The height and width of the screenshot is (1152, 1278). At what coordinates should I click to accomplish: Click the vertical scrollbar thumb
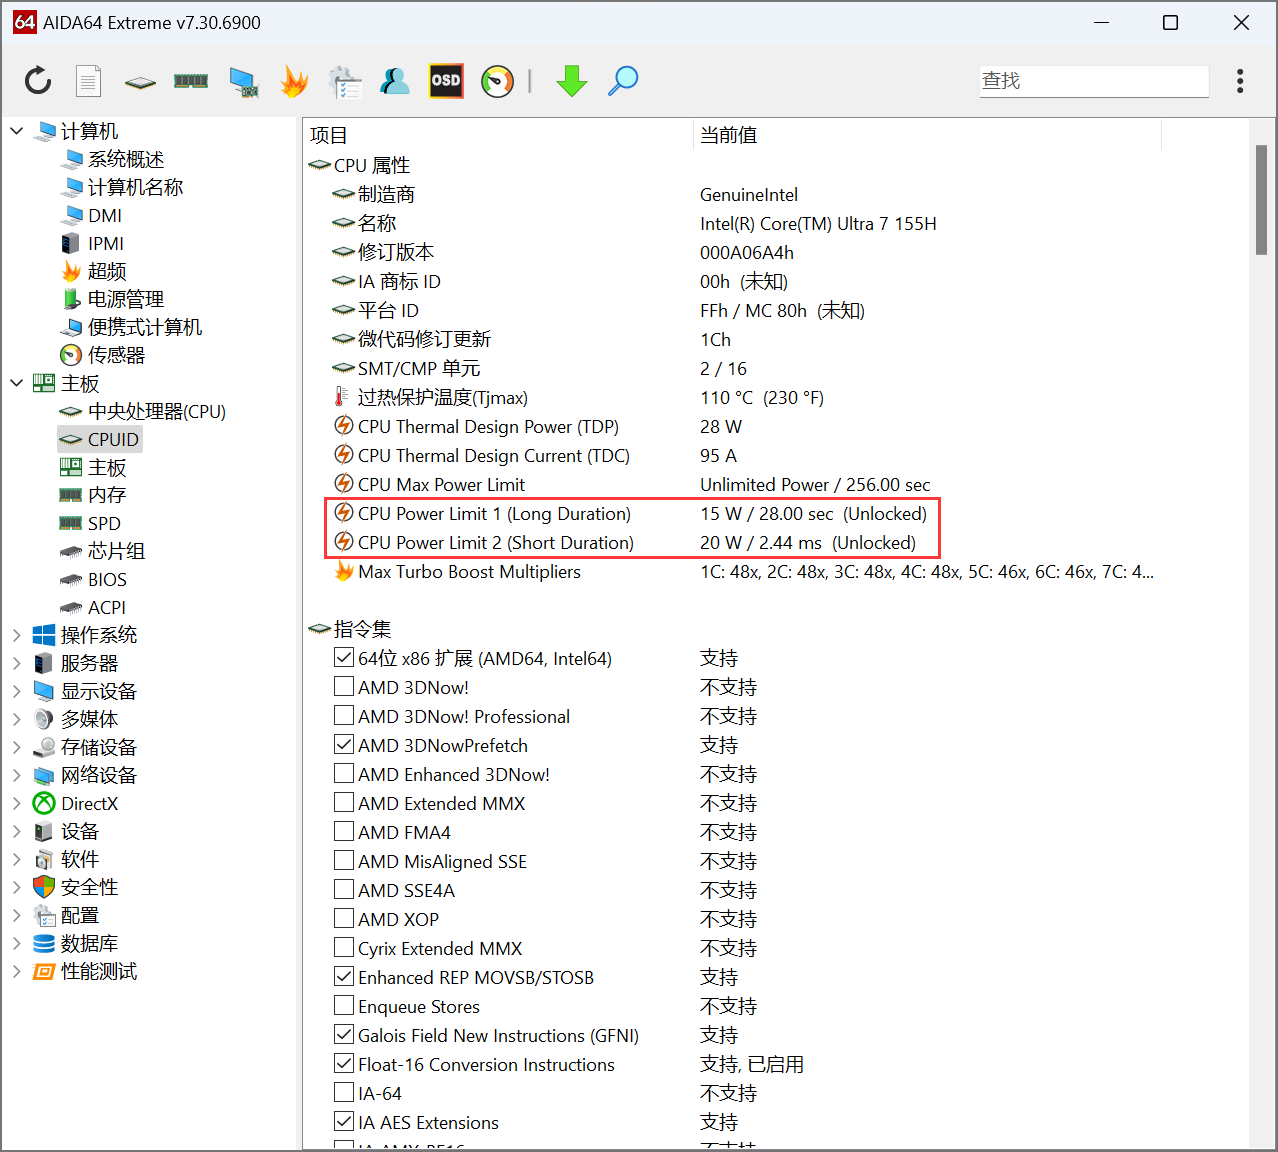[1261, 200]
